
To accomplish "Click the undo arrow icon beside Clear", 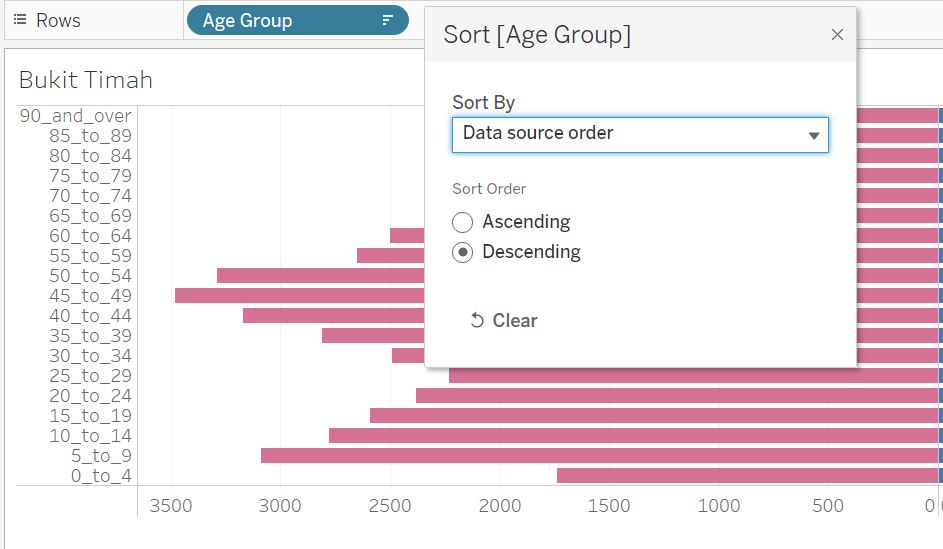I will [x=477, y=321].
